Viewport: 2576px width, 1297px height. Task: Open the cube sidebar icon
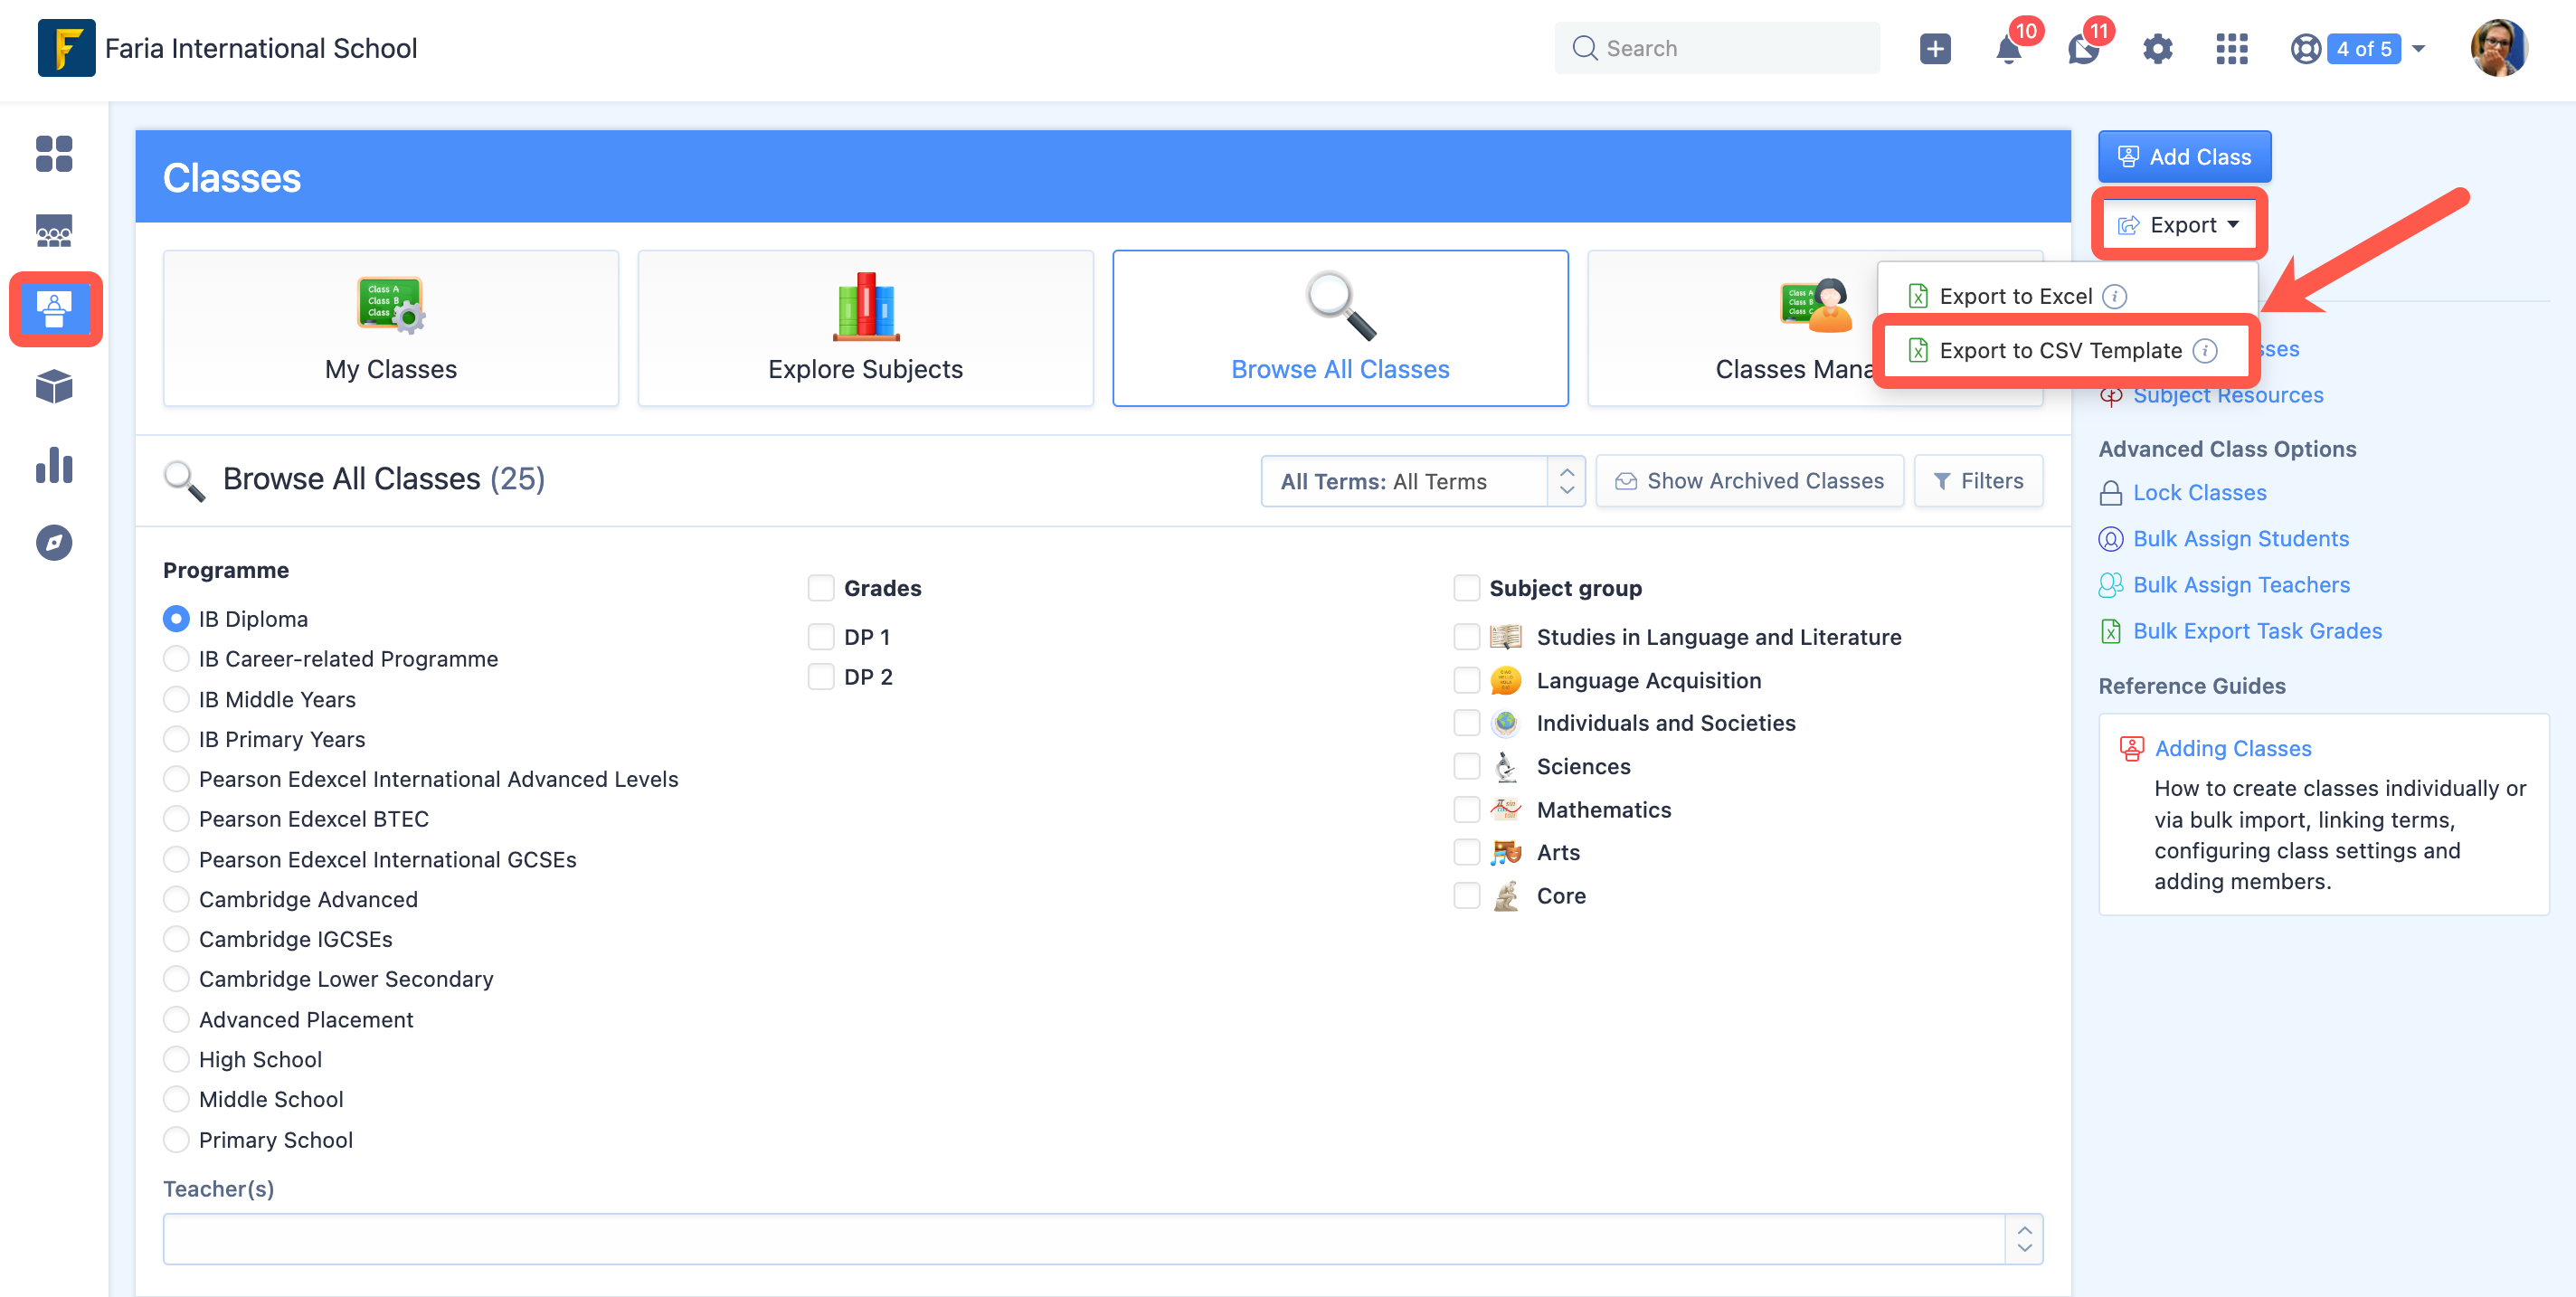[x=54, y=386]
